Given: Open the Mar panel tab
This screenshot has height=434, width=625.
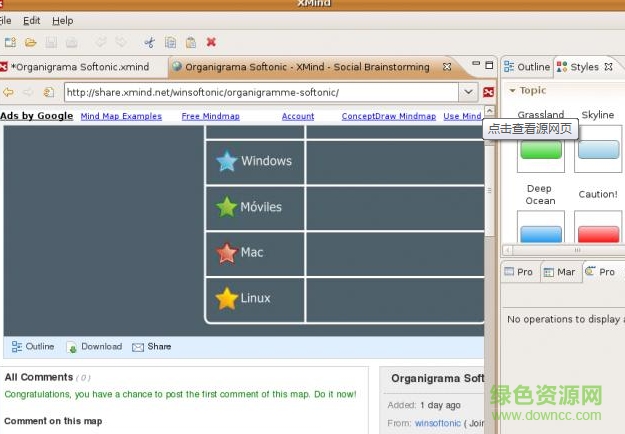Looking at the screenshot, I should pos(560,272).
